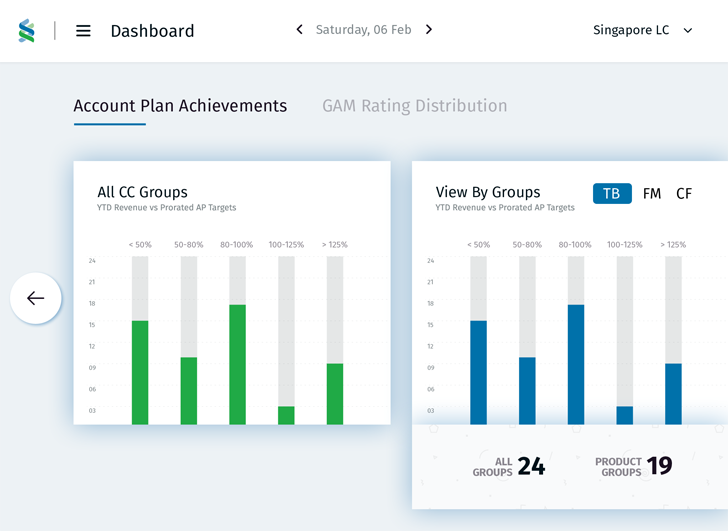Viewport: 728px width, 531px height.
Task: Click green 80-100% bar in All CC Groups
Action: point(237,364)
